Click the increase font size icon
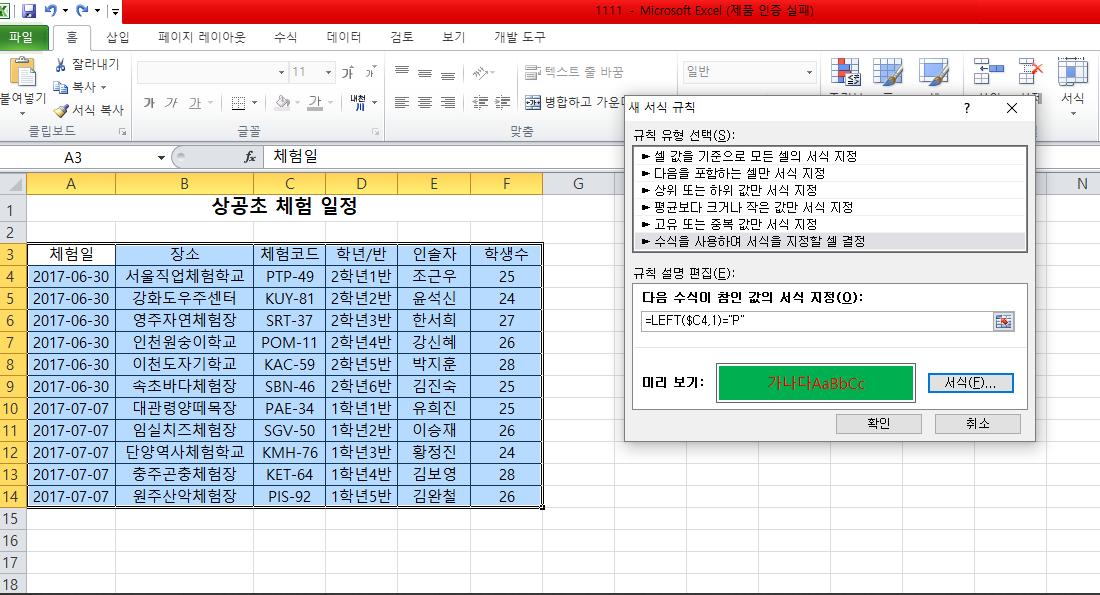1100x595 pixels. pos(348,73)
